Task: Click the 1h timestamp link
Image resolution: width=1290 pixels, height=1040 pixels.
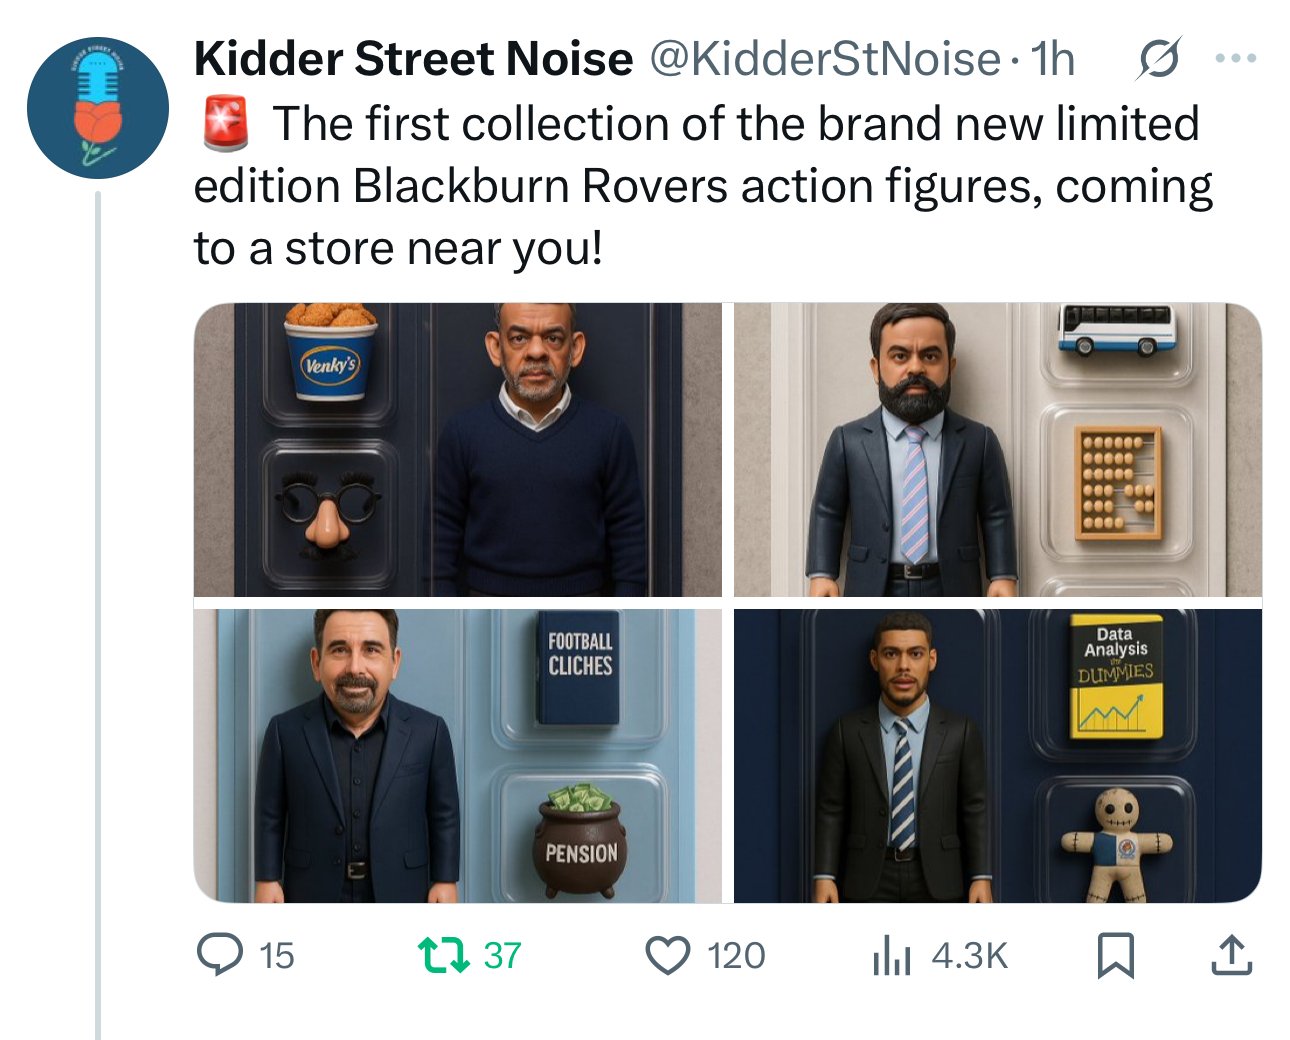Action: (x=1052, y=60)
